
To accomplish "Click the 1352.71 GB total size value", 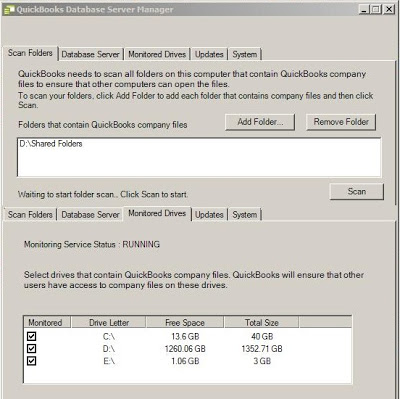I will 262,349.
